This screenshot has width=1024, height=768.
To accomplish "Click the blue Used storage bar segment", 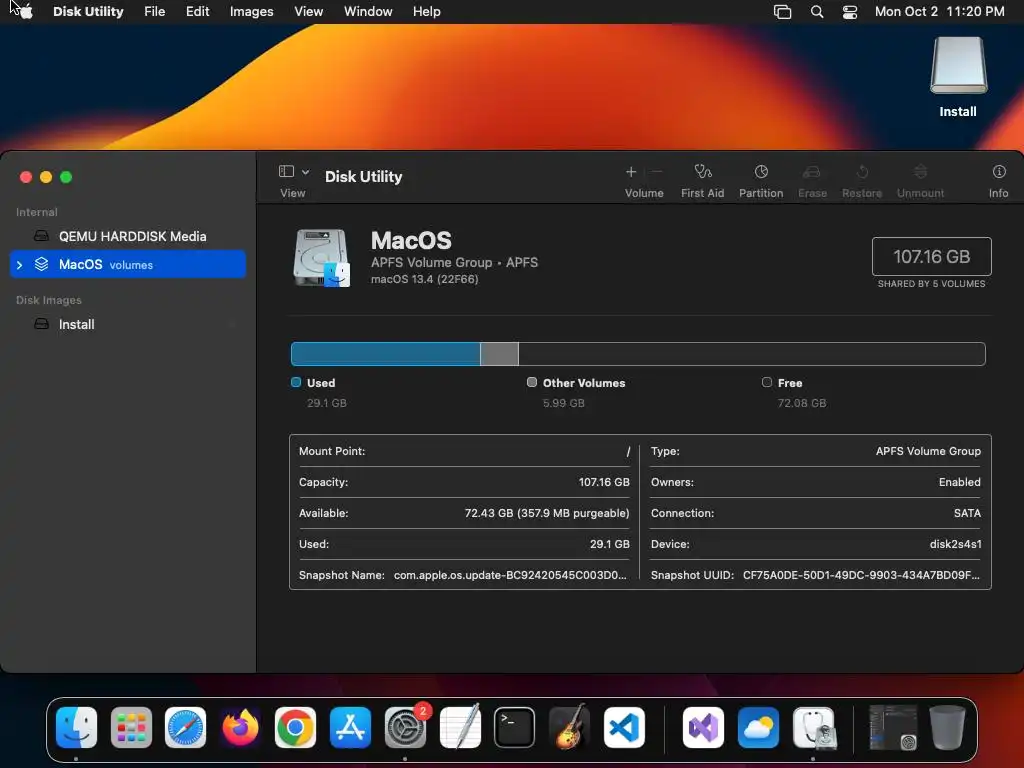I will [x=385, y=354].
